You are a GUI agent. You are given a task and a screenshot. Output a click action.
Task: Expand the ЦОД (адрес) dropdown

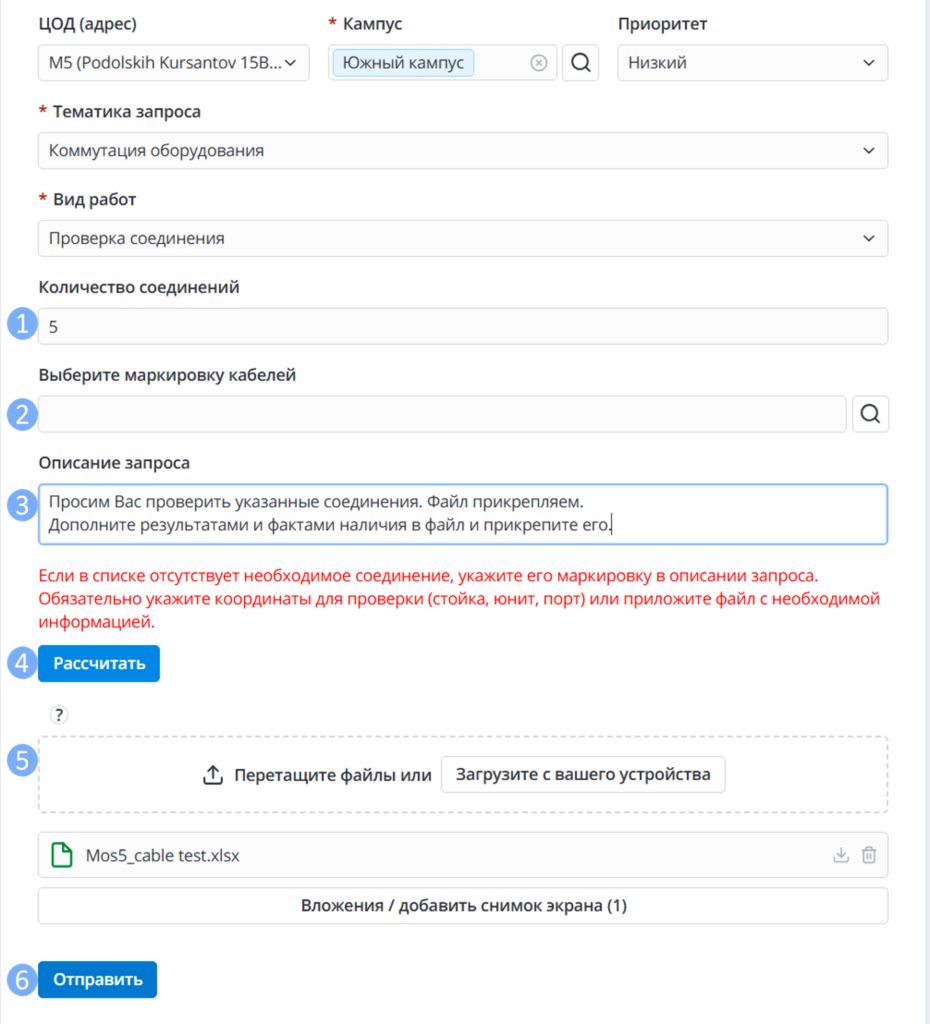tap(174, 63)
